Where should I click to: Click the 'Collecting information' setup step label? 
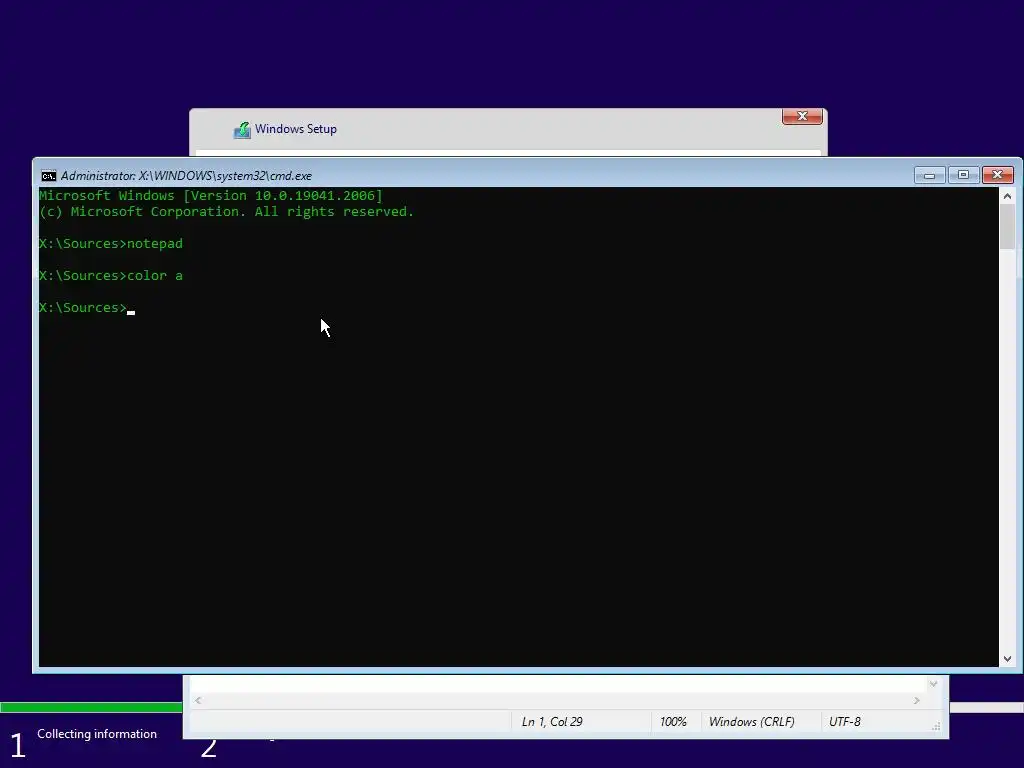[x=97, y=734]
